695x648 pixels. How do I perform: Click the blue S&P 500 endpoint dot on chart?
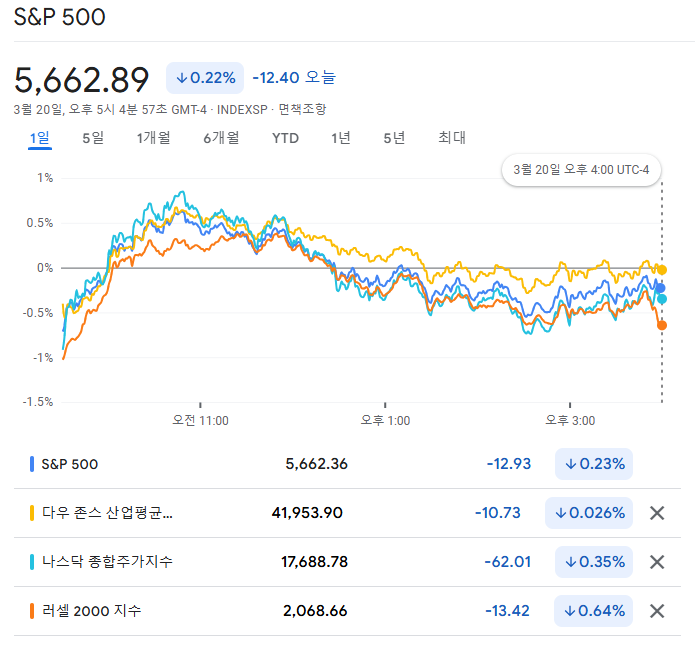660,288
